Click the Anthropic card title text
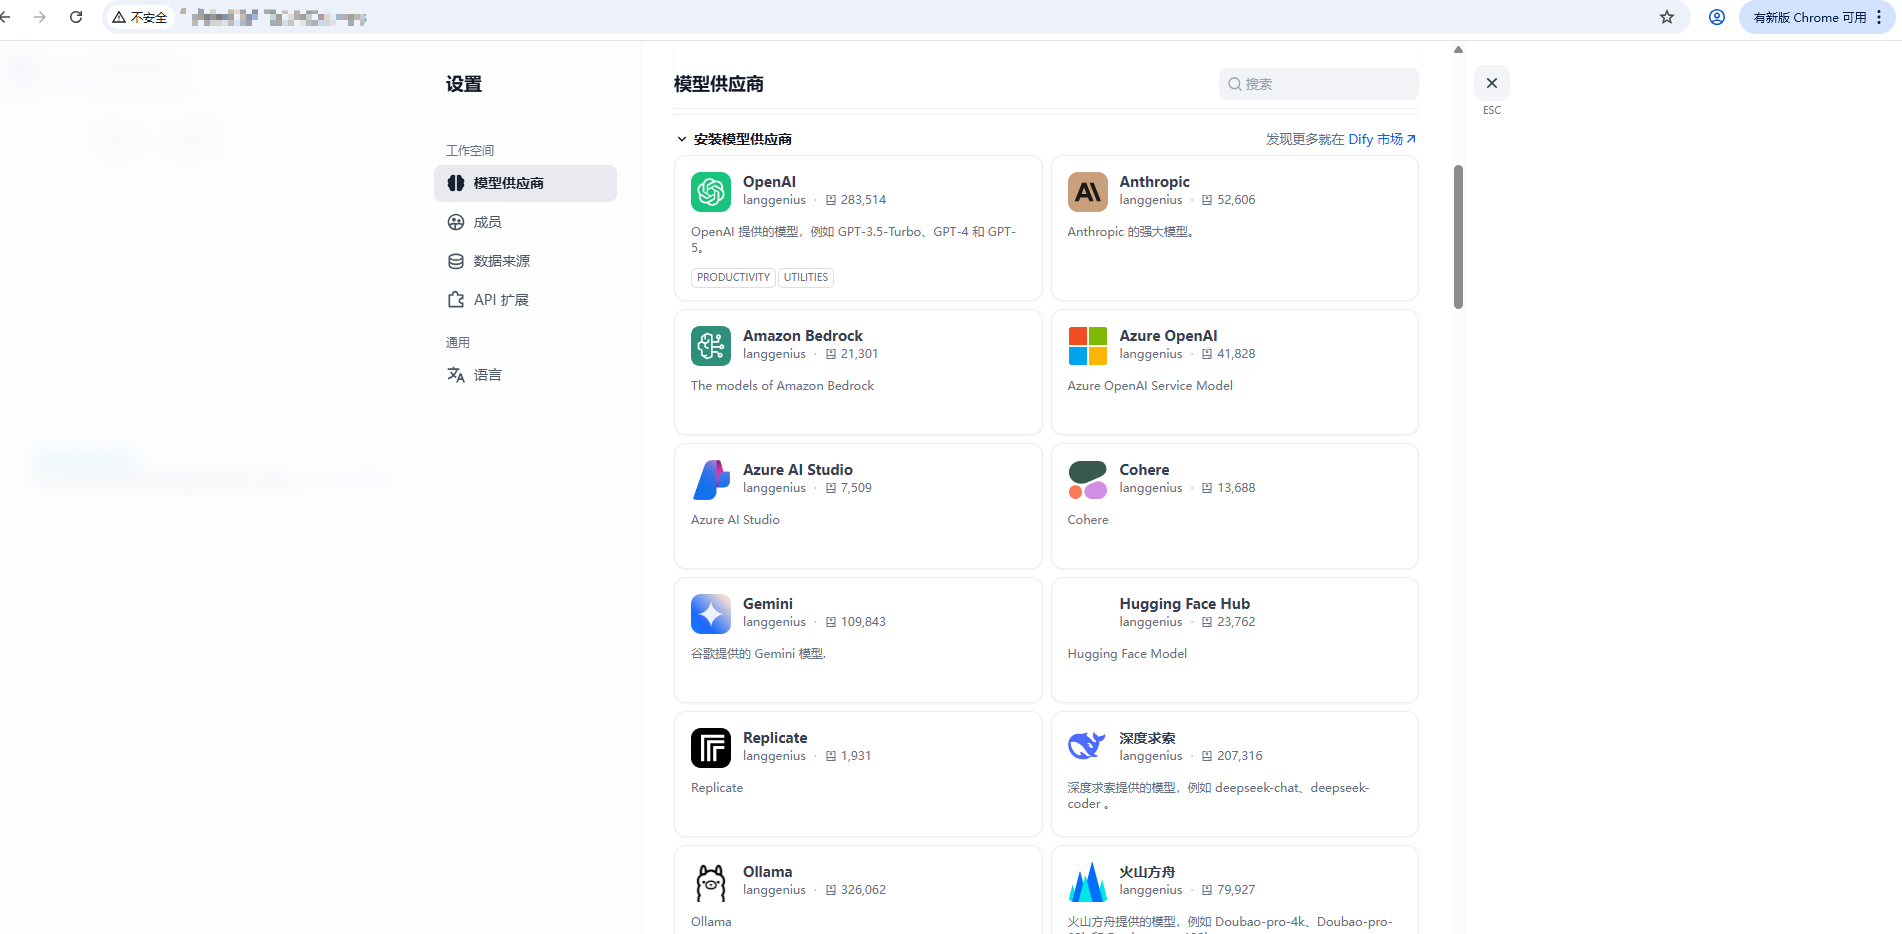 click(1154, 182)
